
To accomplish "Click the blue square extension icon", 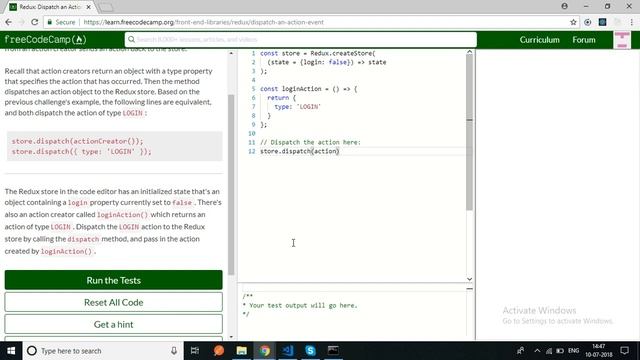I will click(x=602, y=22).
